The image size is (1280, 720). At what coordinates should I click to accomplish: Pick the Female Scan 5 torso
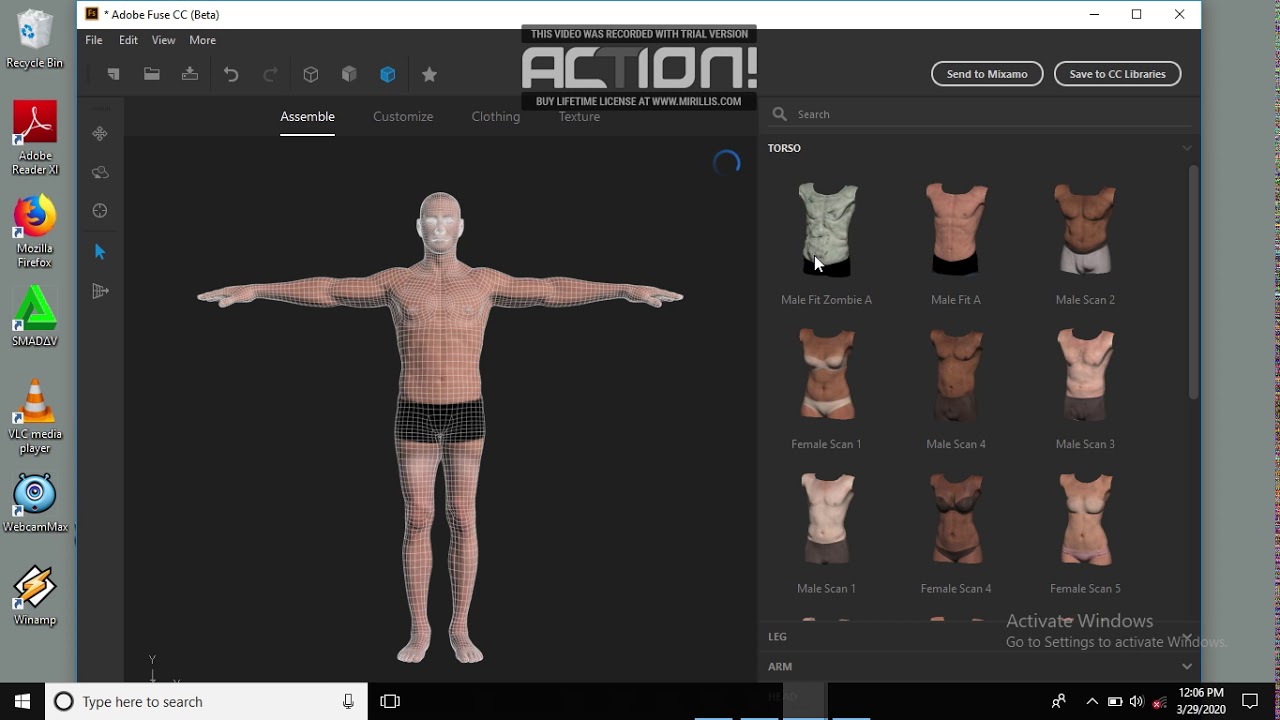pyautogui.click(x=1085, y=533)
